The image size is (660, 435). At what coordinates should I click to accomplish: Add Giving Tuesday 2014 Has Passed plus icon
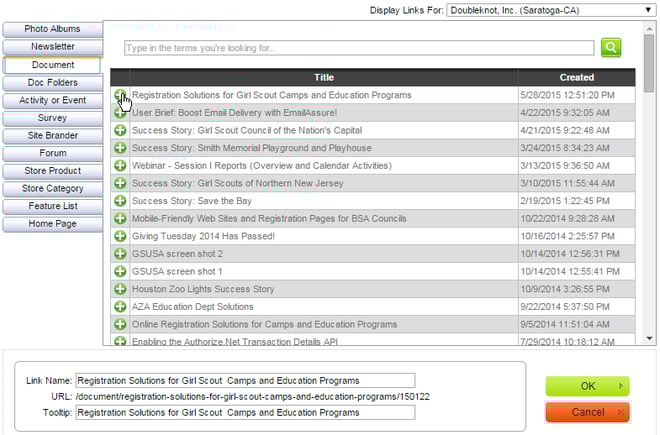pyautogui.click(x=120, y=236)
